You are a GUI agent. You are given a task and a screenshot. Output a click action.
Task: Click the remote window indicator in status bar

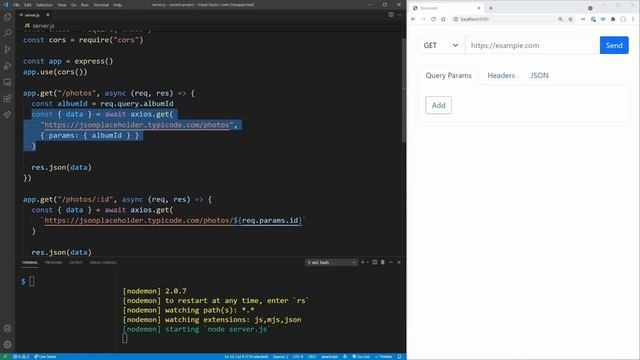click(5, 357)
